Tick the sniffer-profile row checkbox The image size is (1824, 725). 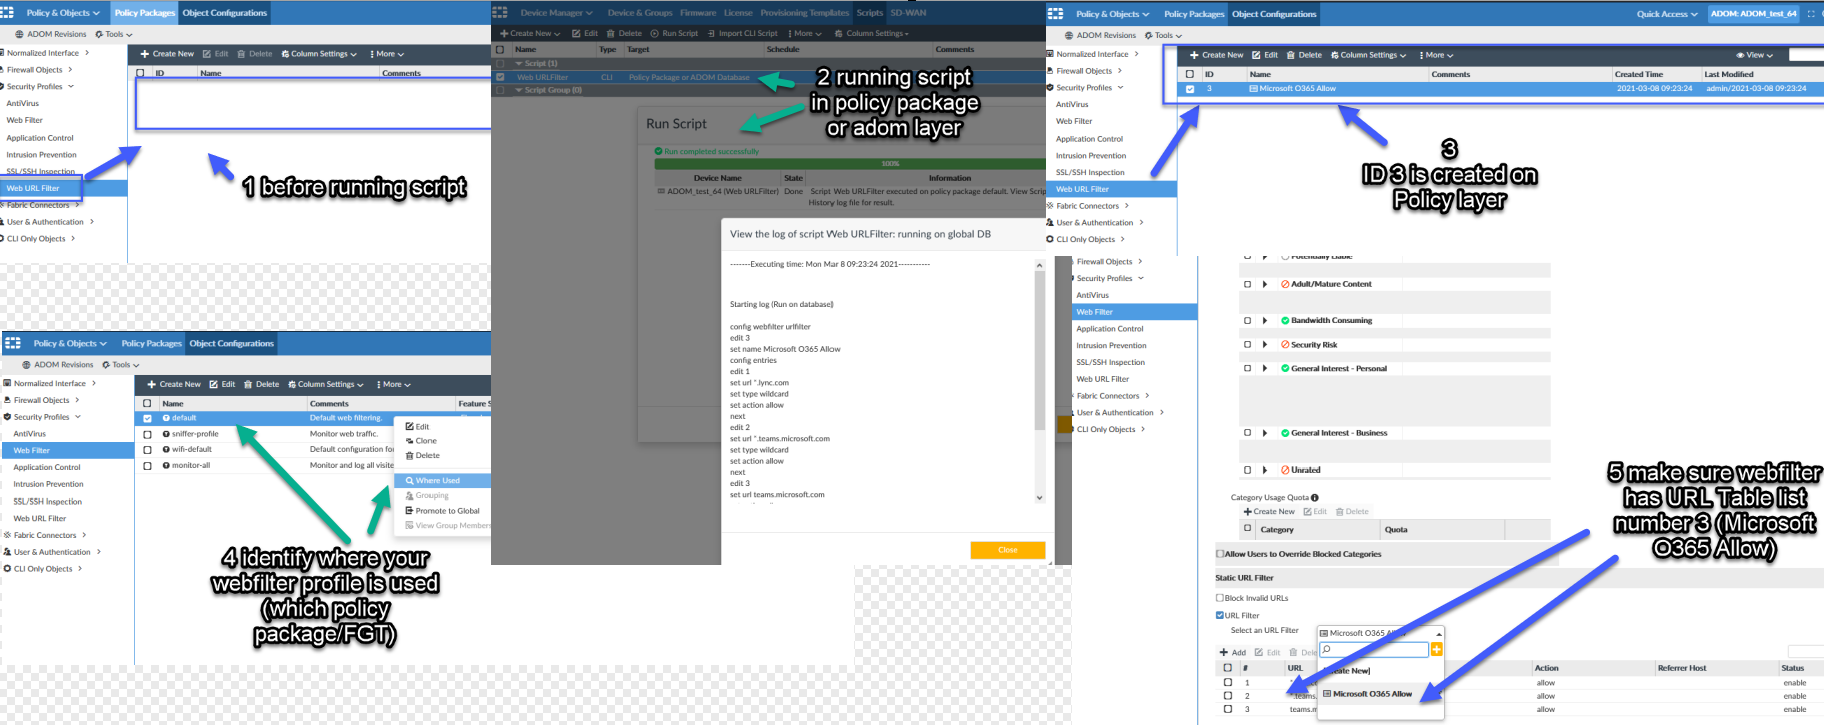[147, 434]
